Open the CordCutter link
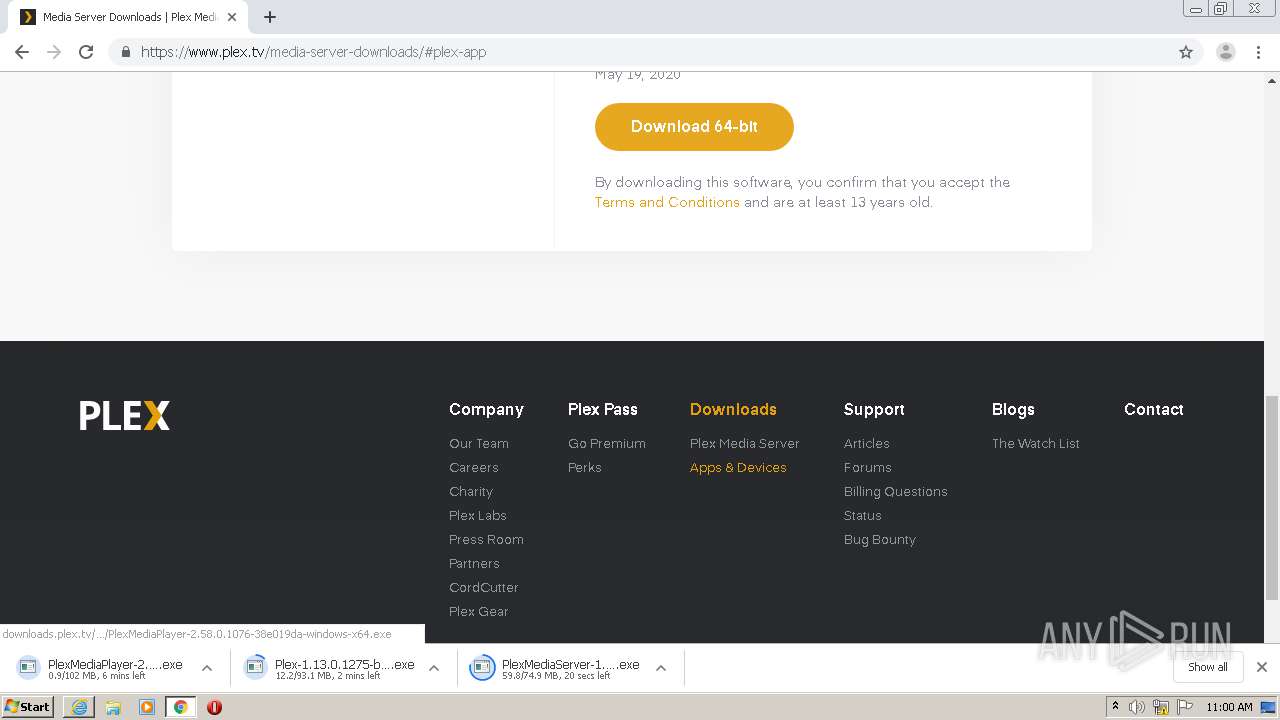The height and width of the screenshot is (720, 1280). 484,587
